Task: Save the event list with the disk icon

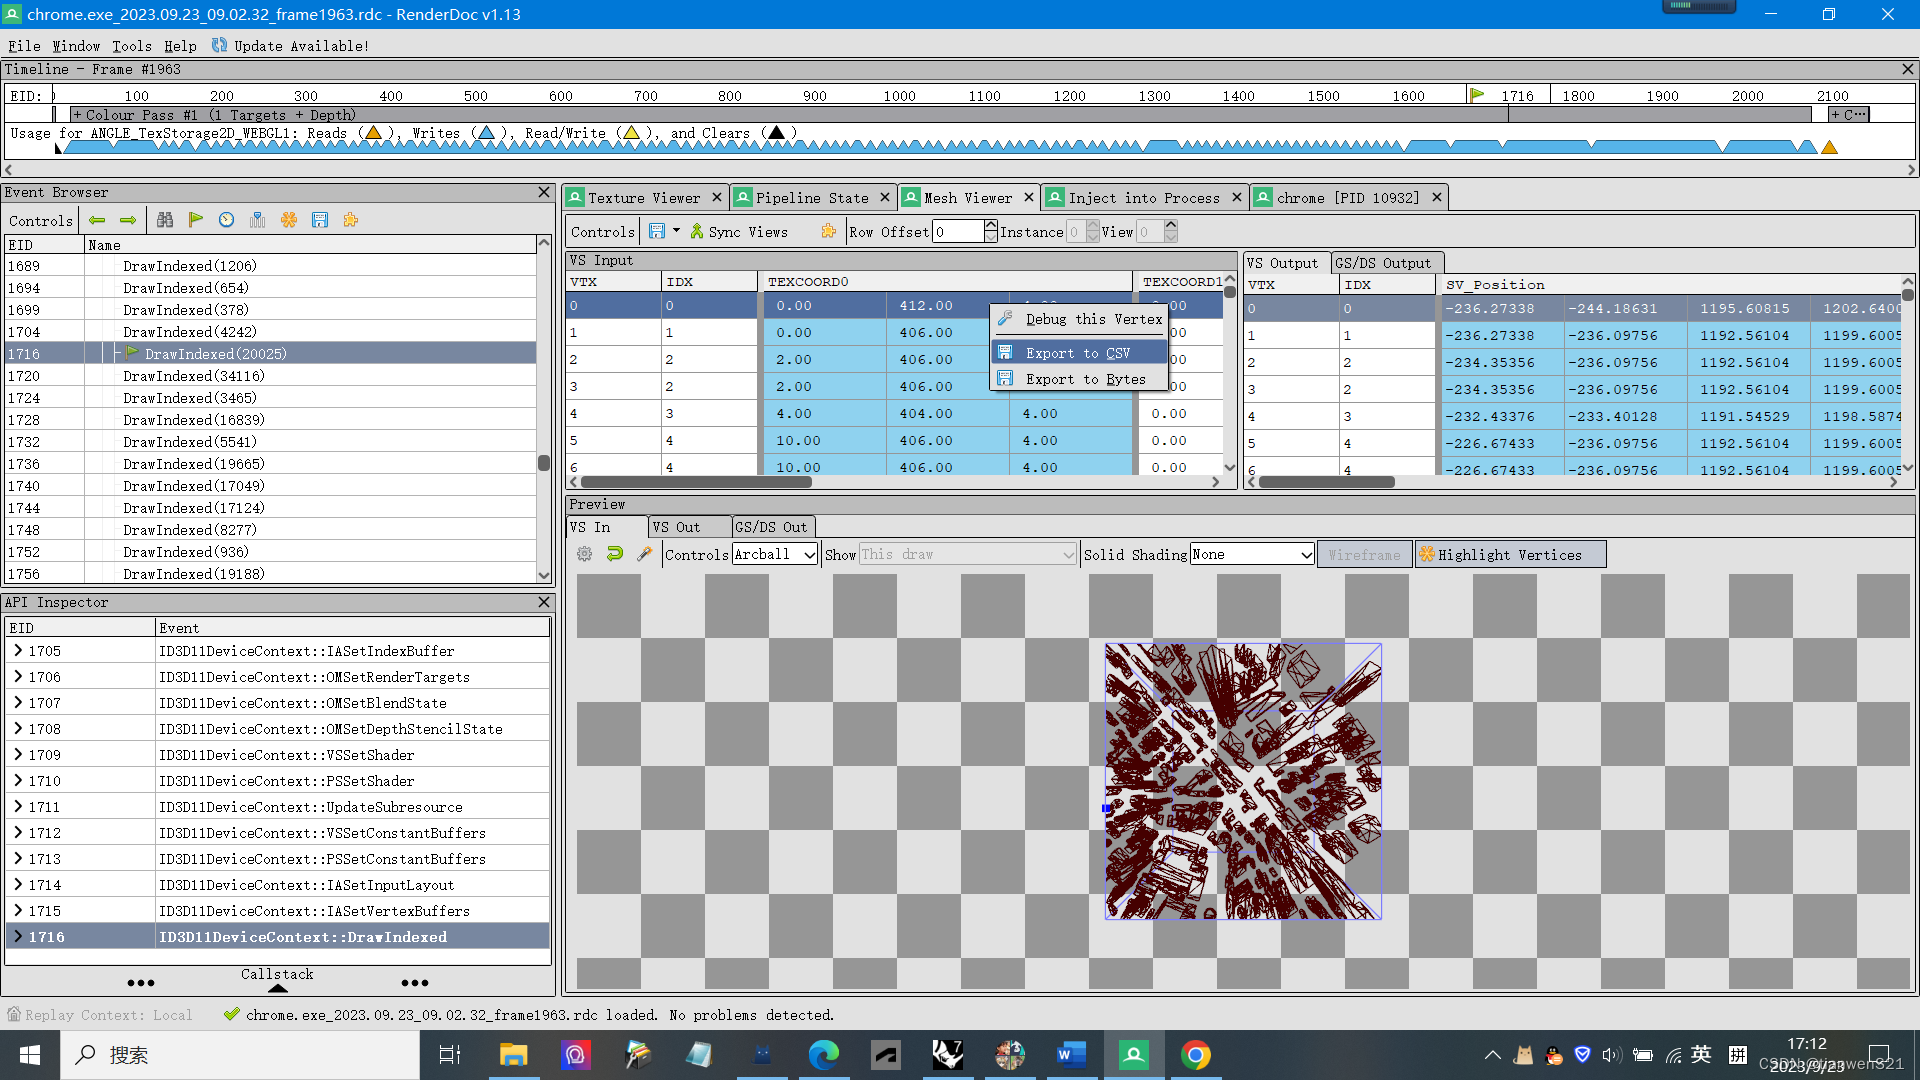Action: click(x=321, y=220)
